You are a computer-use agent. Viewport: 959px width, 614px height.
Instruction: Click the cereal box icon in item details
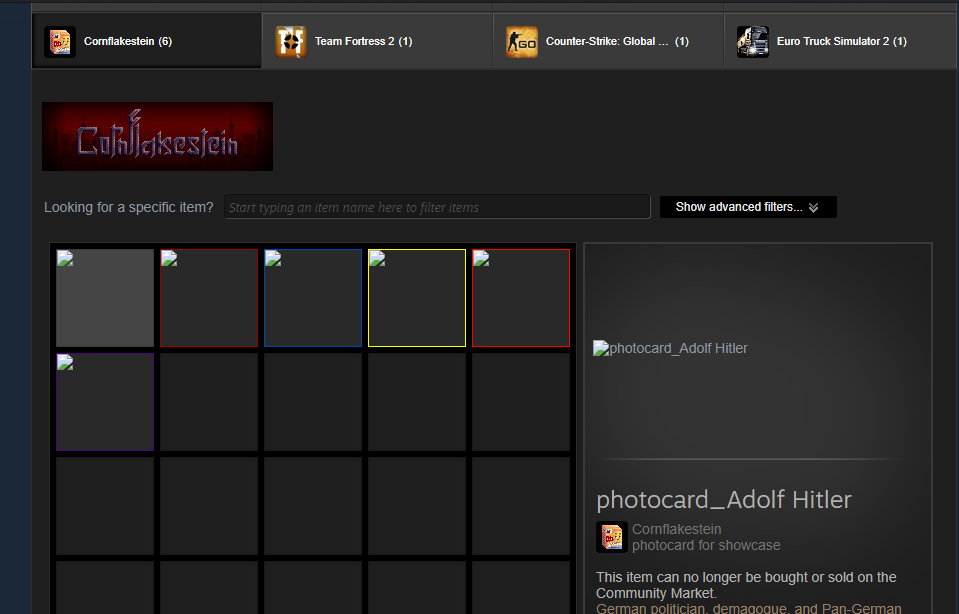612,537
